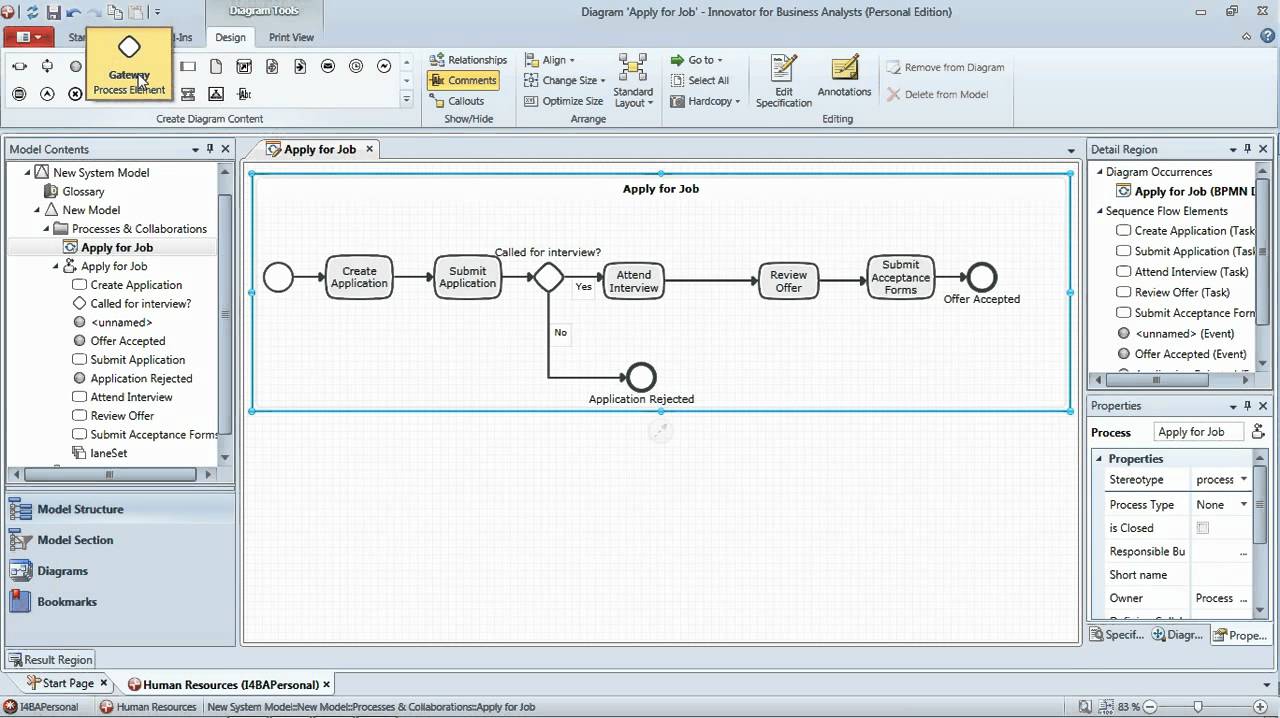Viewport: 1280px width, 718px height.
Task: Insert the vertical lane element icon
Action: [x=47, y=66]
